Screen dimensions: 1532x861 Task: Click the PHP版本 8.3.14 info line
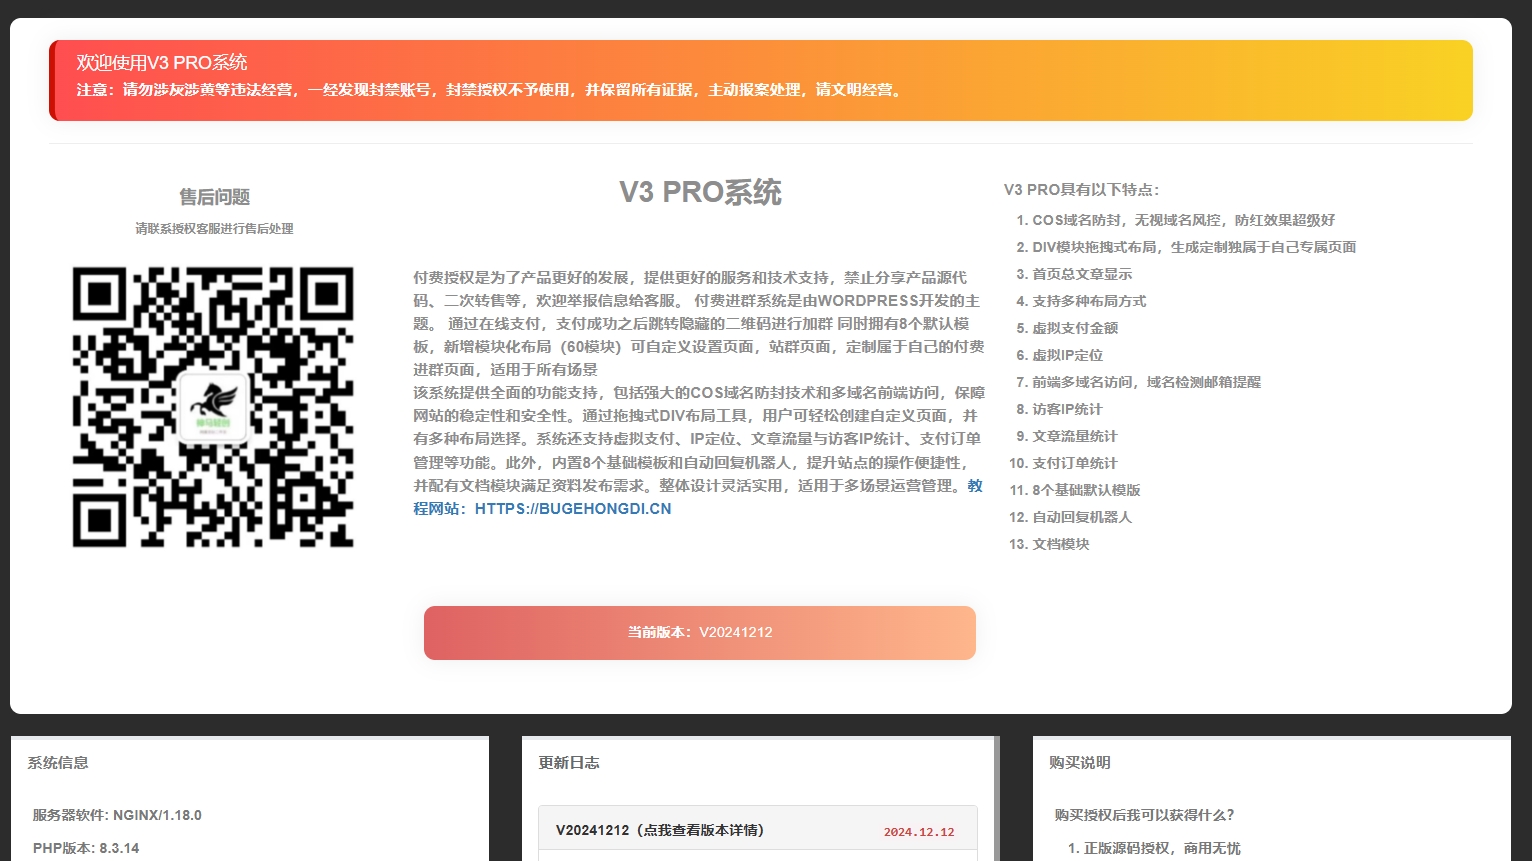coord(85,848)
